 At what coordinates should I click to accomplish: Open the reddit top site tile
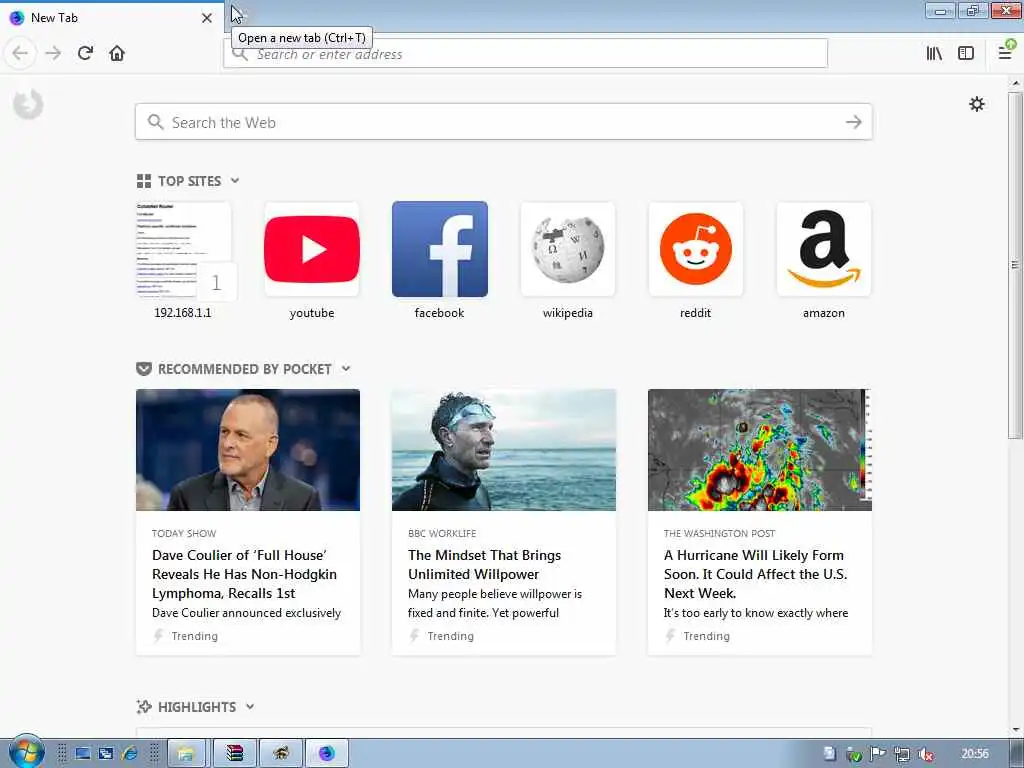(x=696, y=249)
